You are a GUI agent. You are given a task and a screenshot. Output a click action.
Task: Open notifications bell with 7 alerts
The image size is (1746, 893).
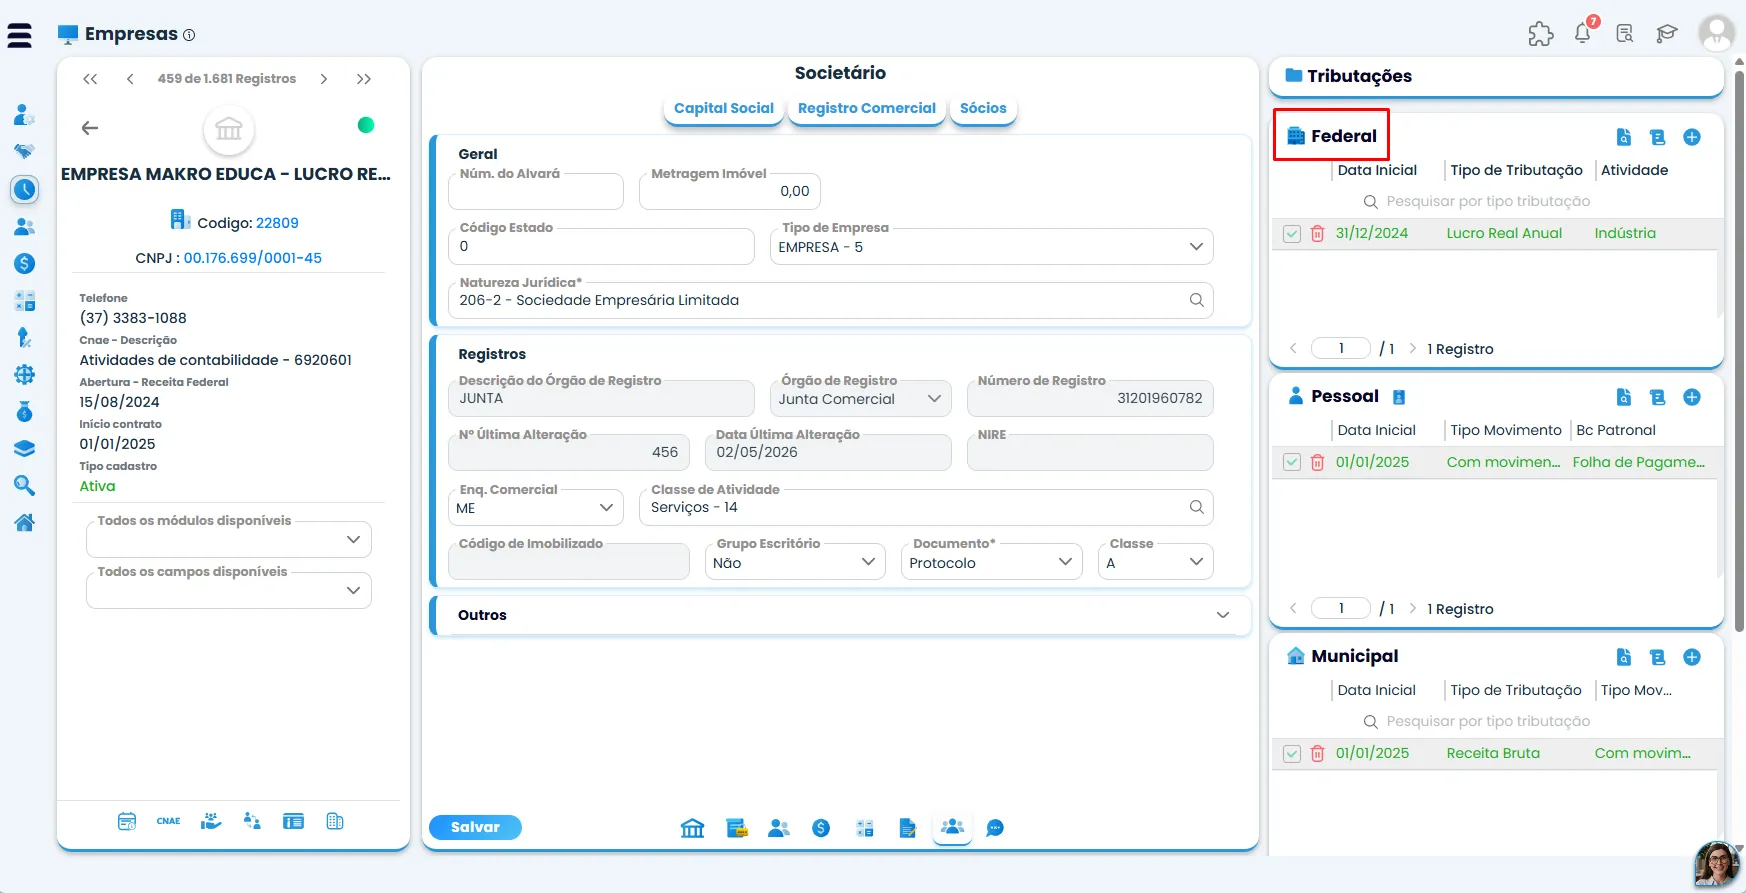tap(1583, 32)
